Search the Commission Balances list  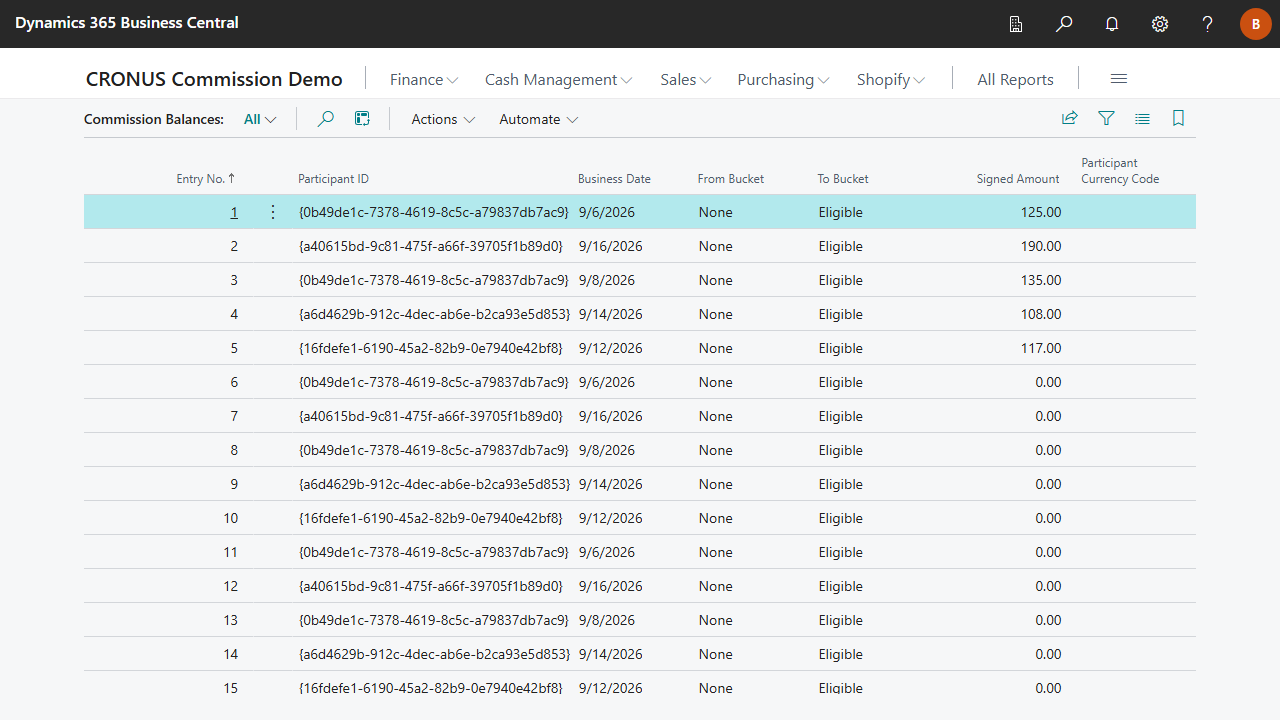click(x=325, y=119)
